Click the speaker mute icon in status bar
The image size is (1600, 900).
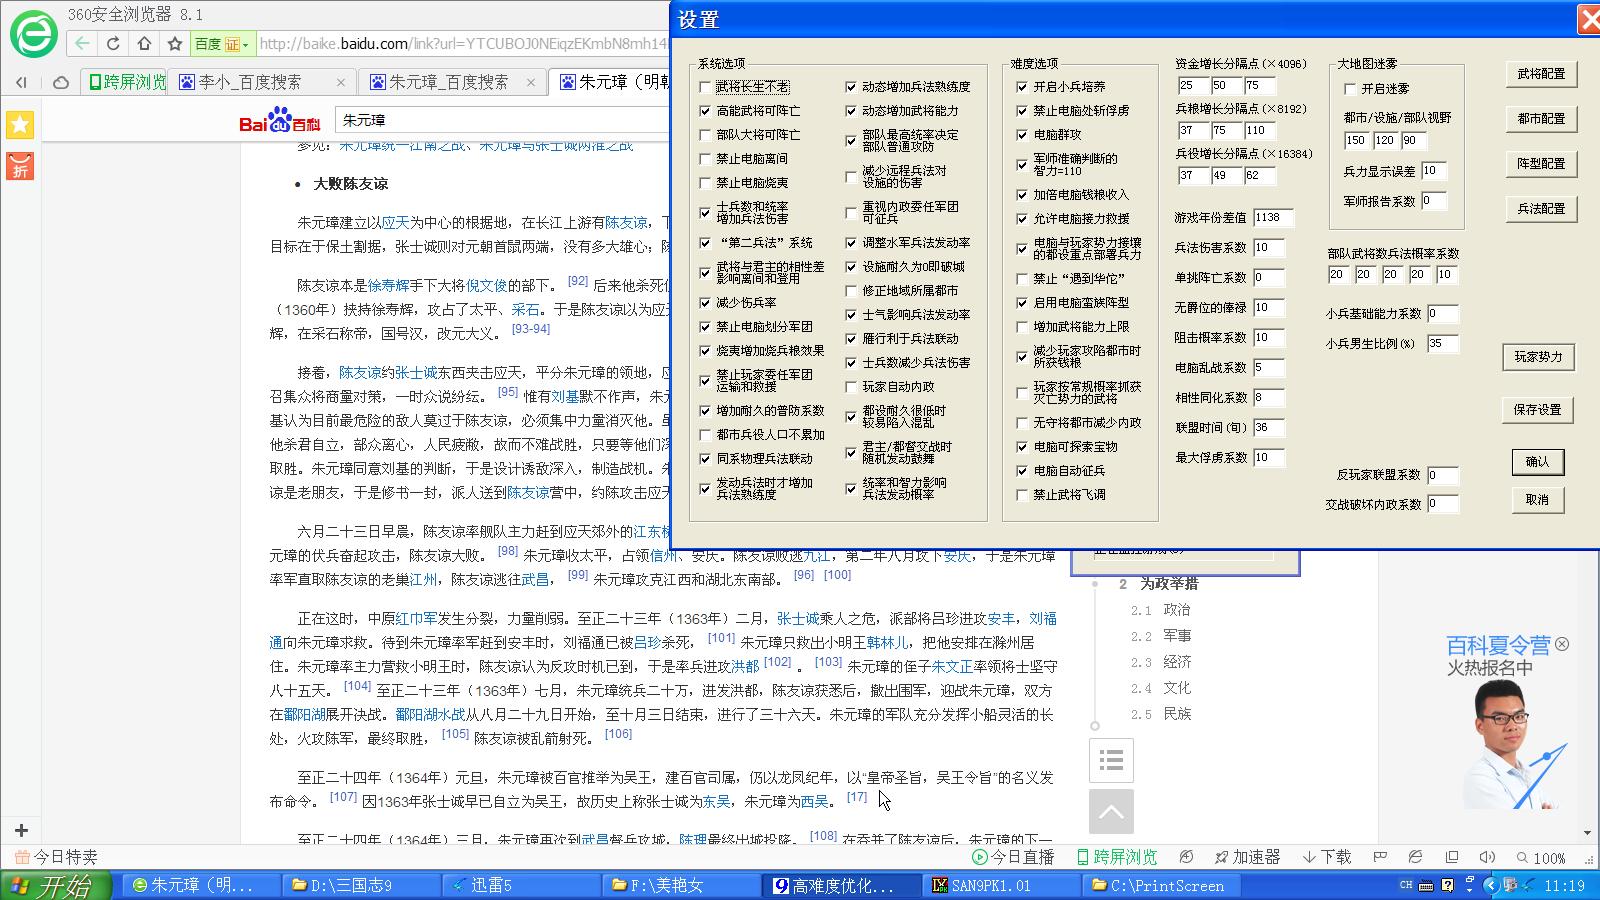(x=1487, y=857)
